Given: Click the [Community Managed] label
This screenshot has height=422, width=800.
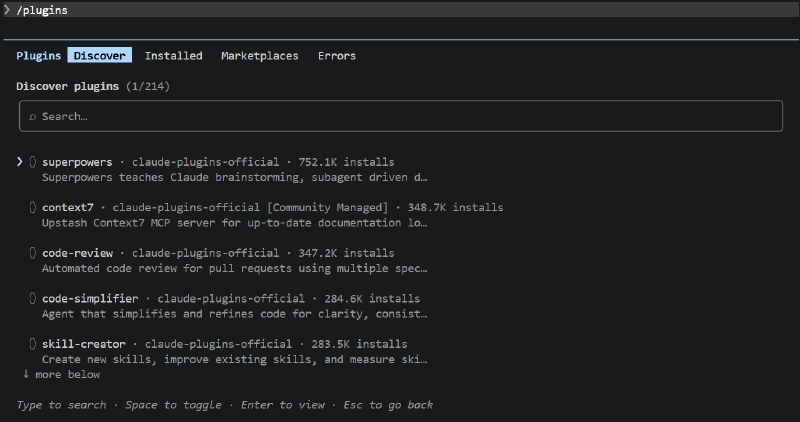Looking at the screenshot, I should click(328, 208).
